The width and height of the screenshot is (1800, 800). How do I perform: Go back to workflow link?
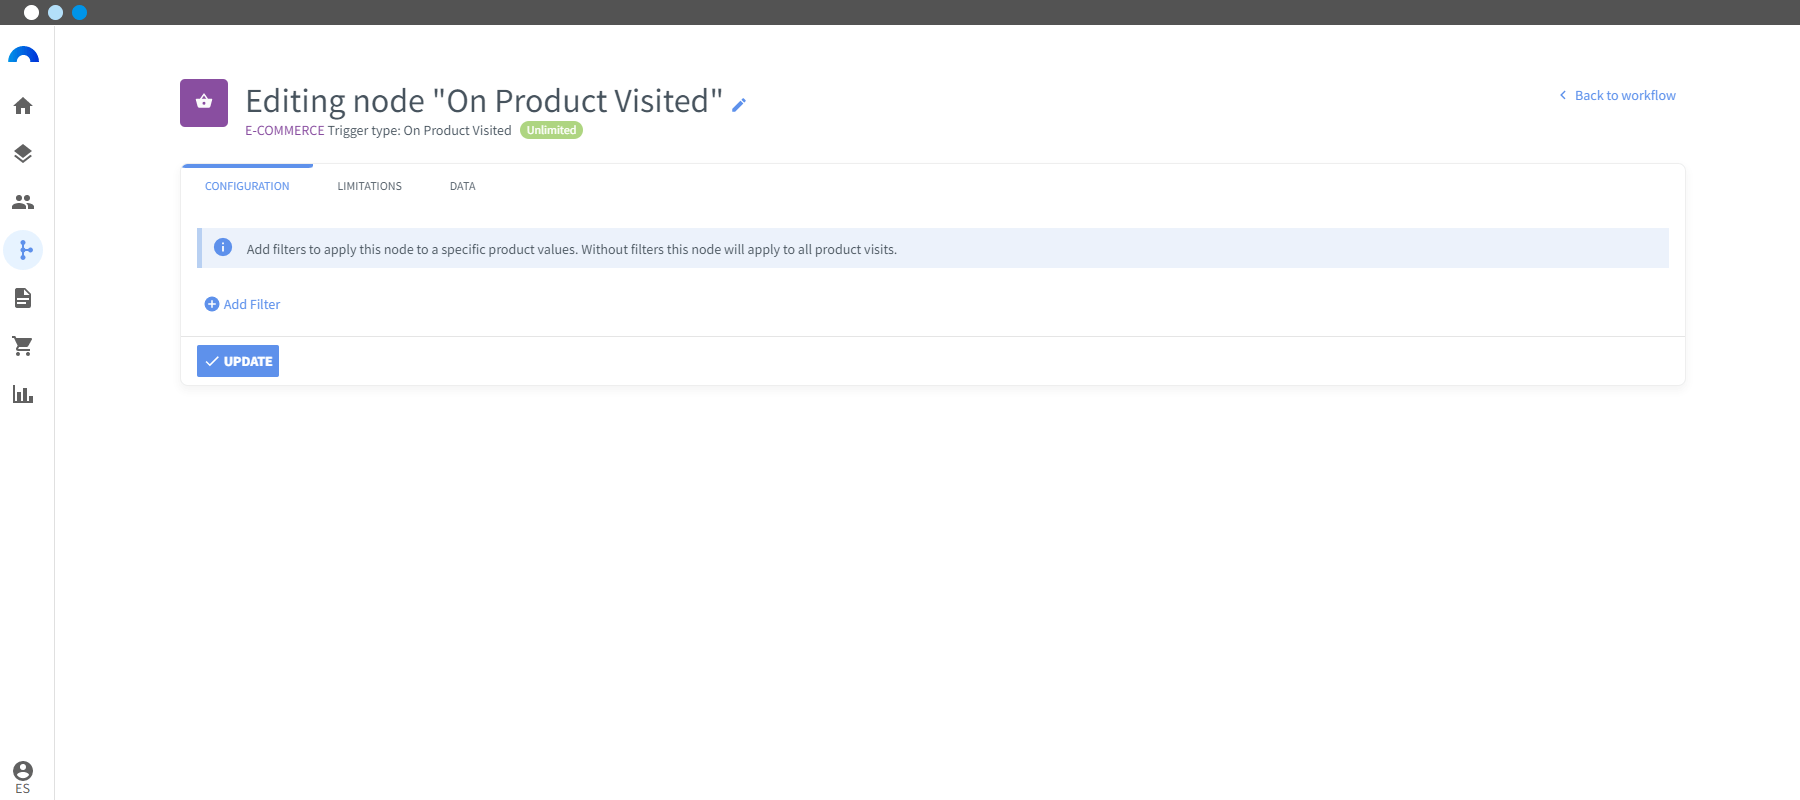point(1617,95)
